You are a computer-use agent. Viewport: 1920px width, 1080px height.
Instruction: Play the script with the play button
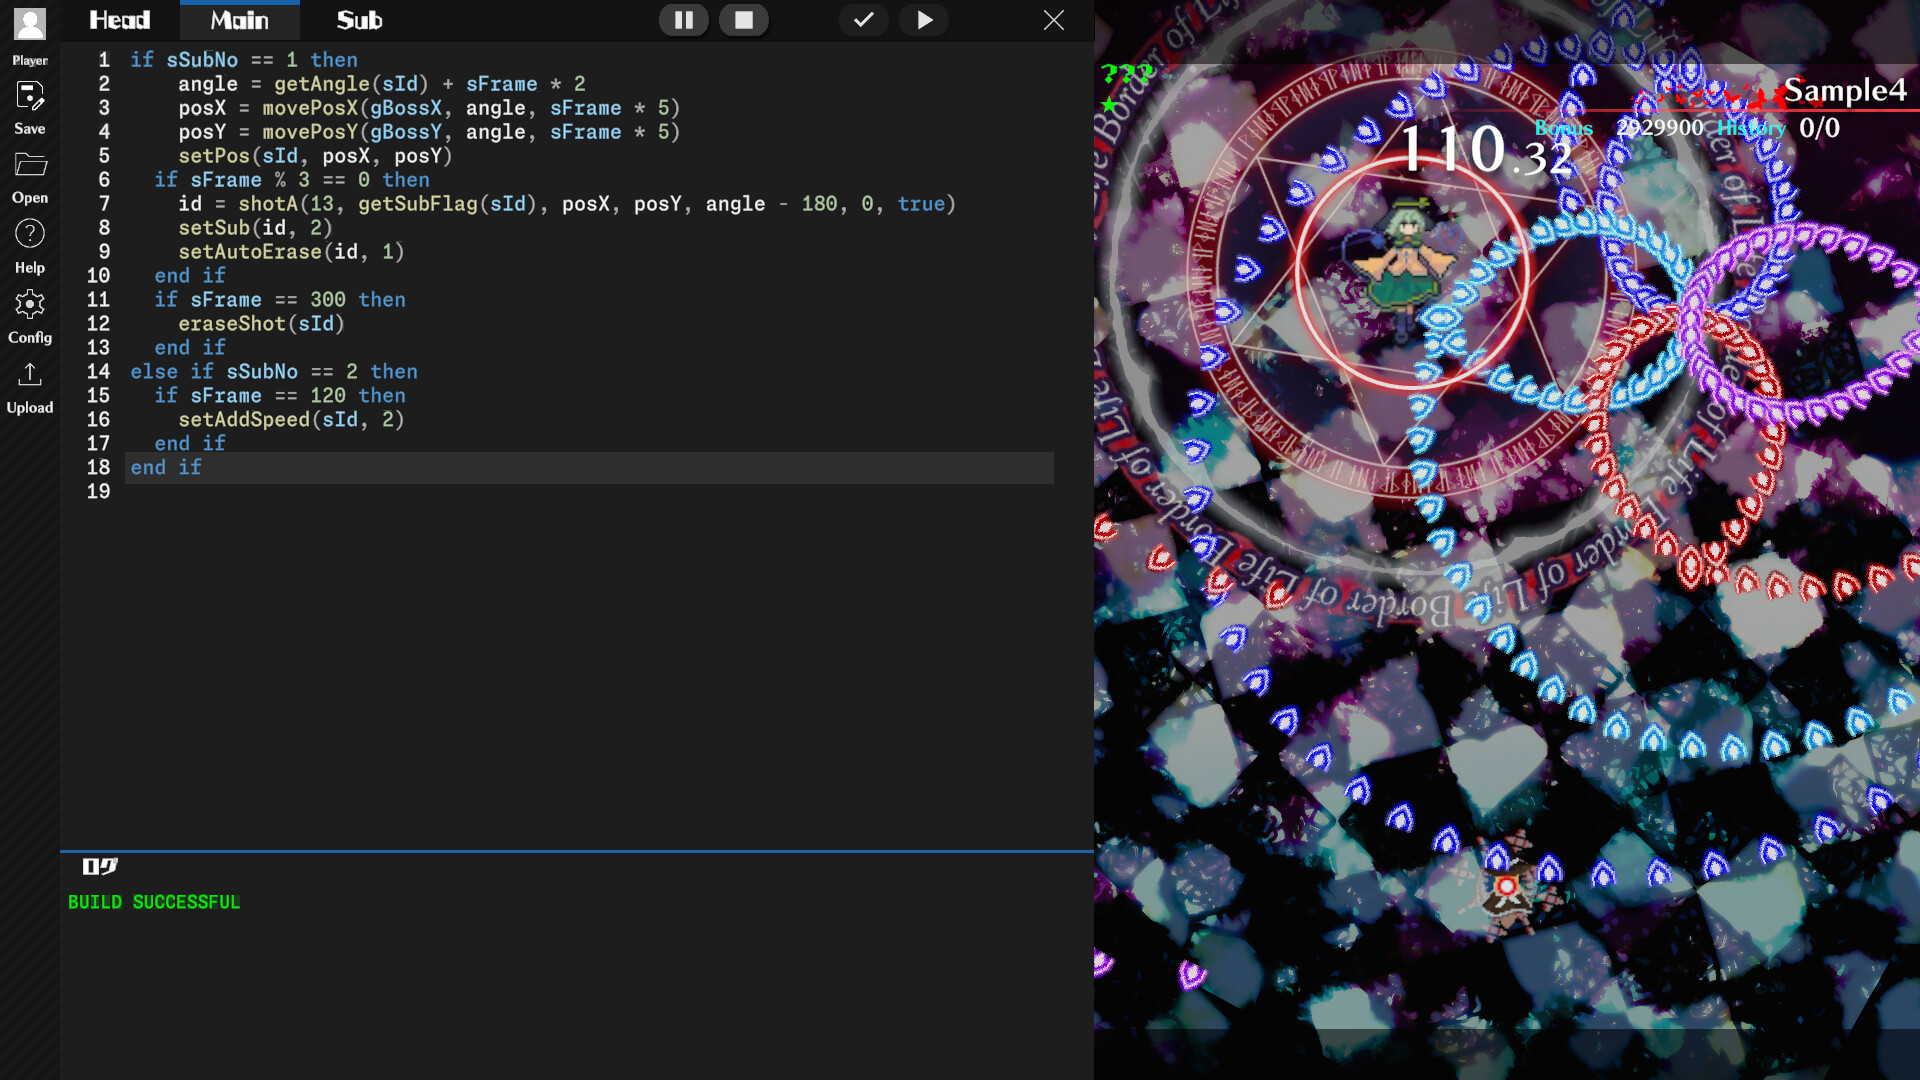[x=923, y=19]
